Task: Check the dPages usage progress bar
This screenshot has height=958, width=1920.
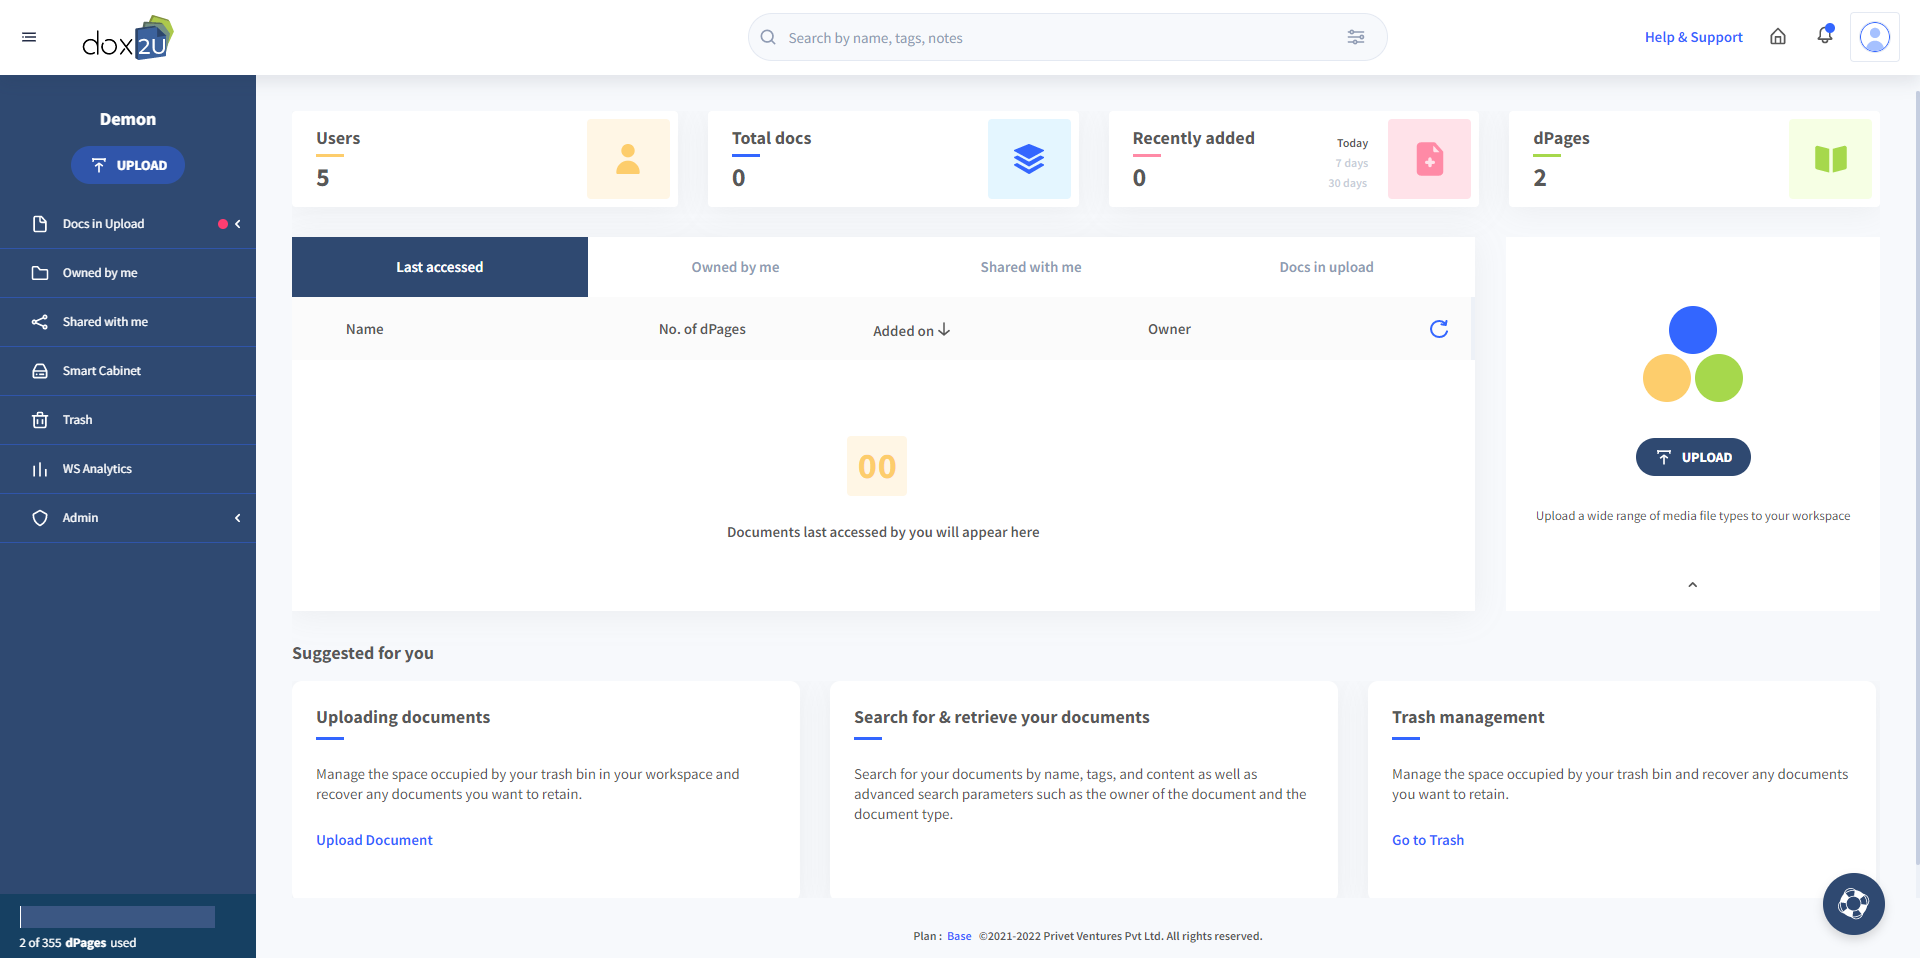Action: (x=117, y=917)
